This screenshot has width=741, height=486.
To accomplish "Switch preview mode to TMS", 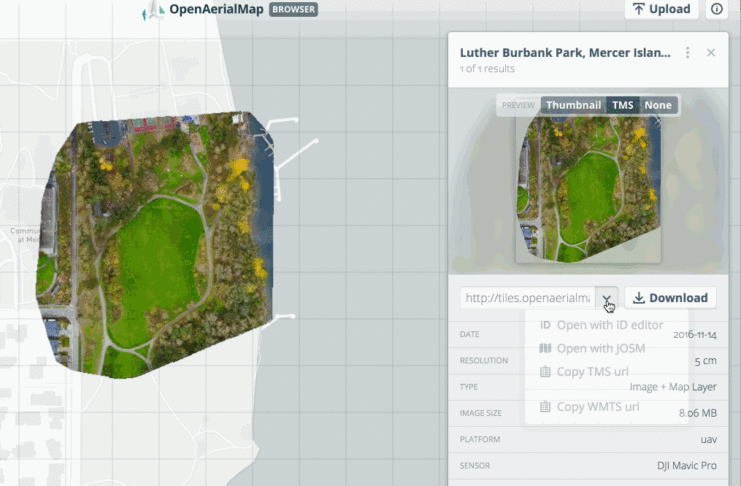I will (622, 105).
